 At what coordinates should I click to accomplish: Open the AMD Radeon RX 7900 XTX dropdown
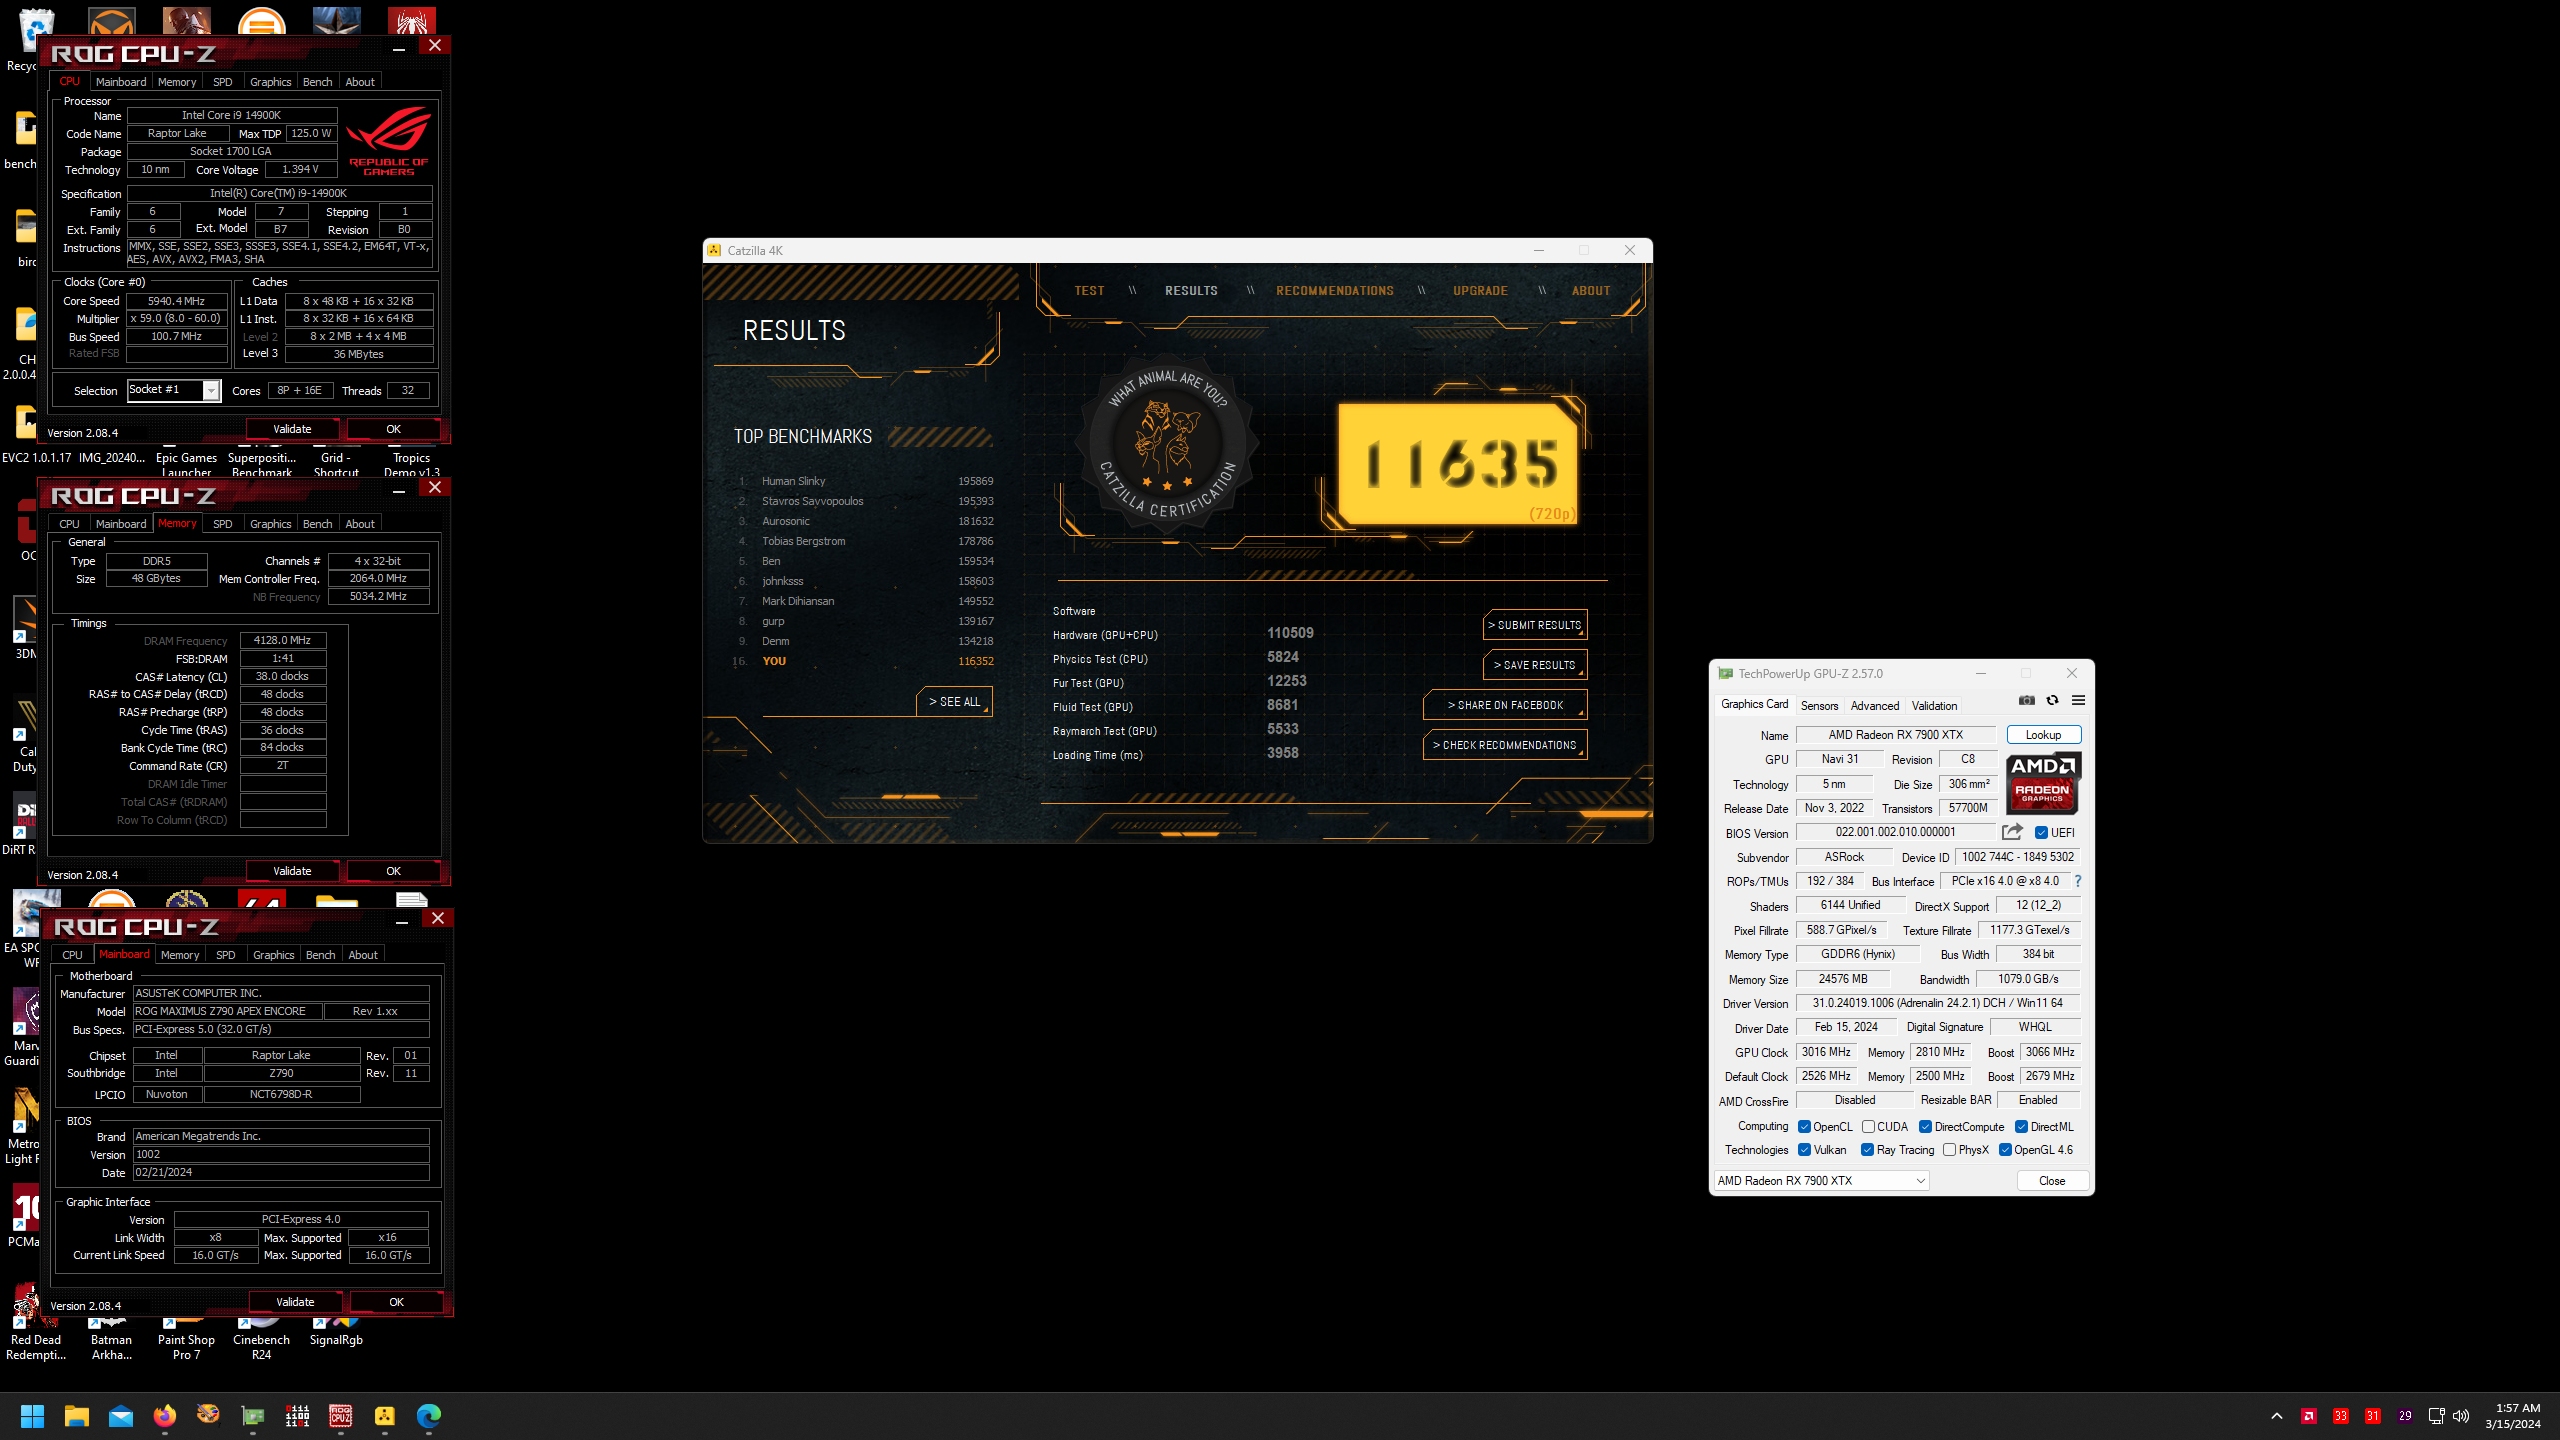pyautogui.click(x=1821, y=1181)
